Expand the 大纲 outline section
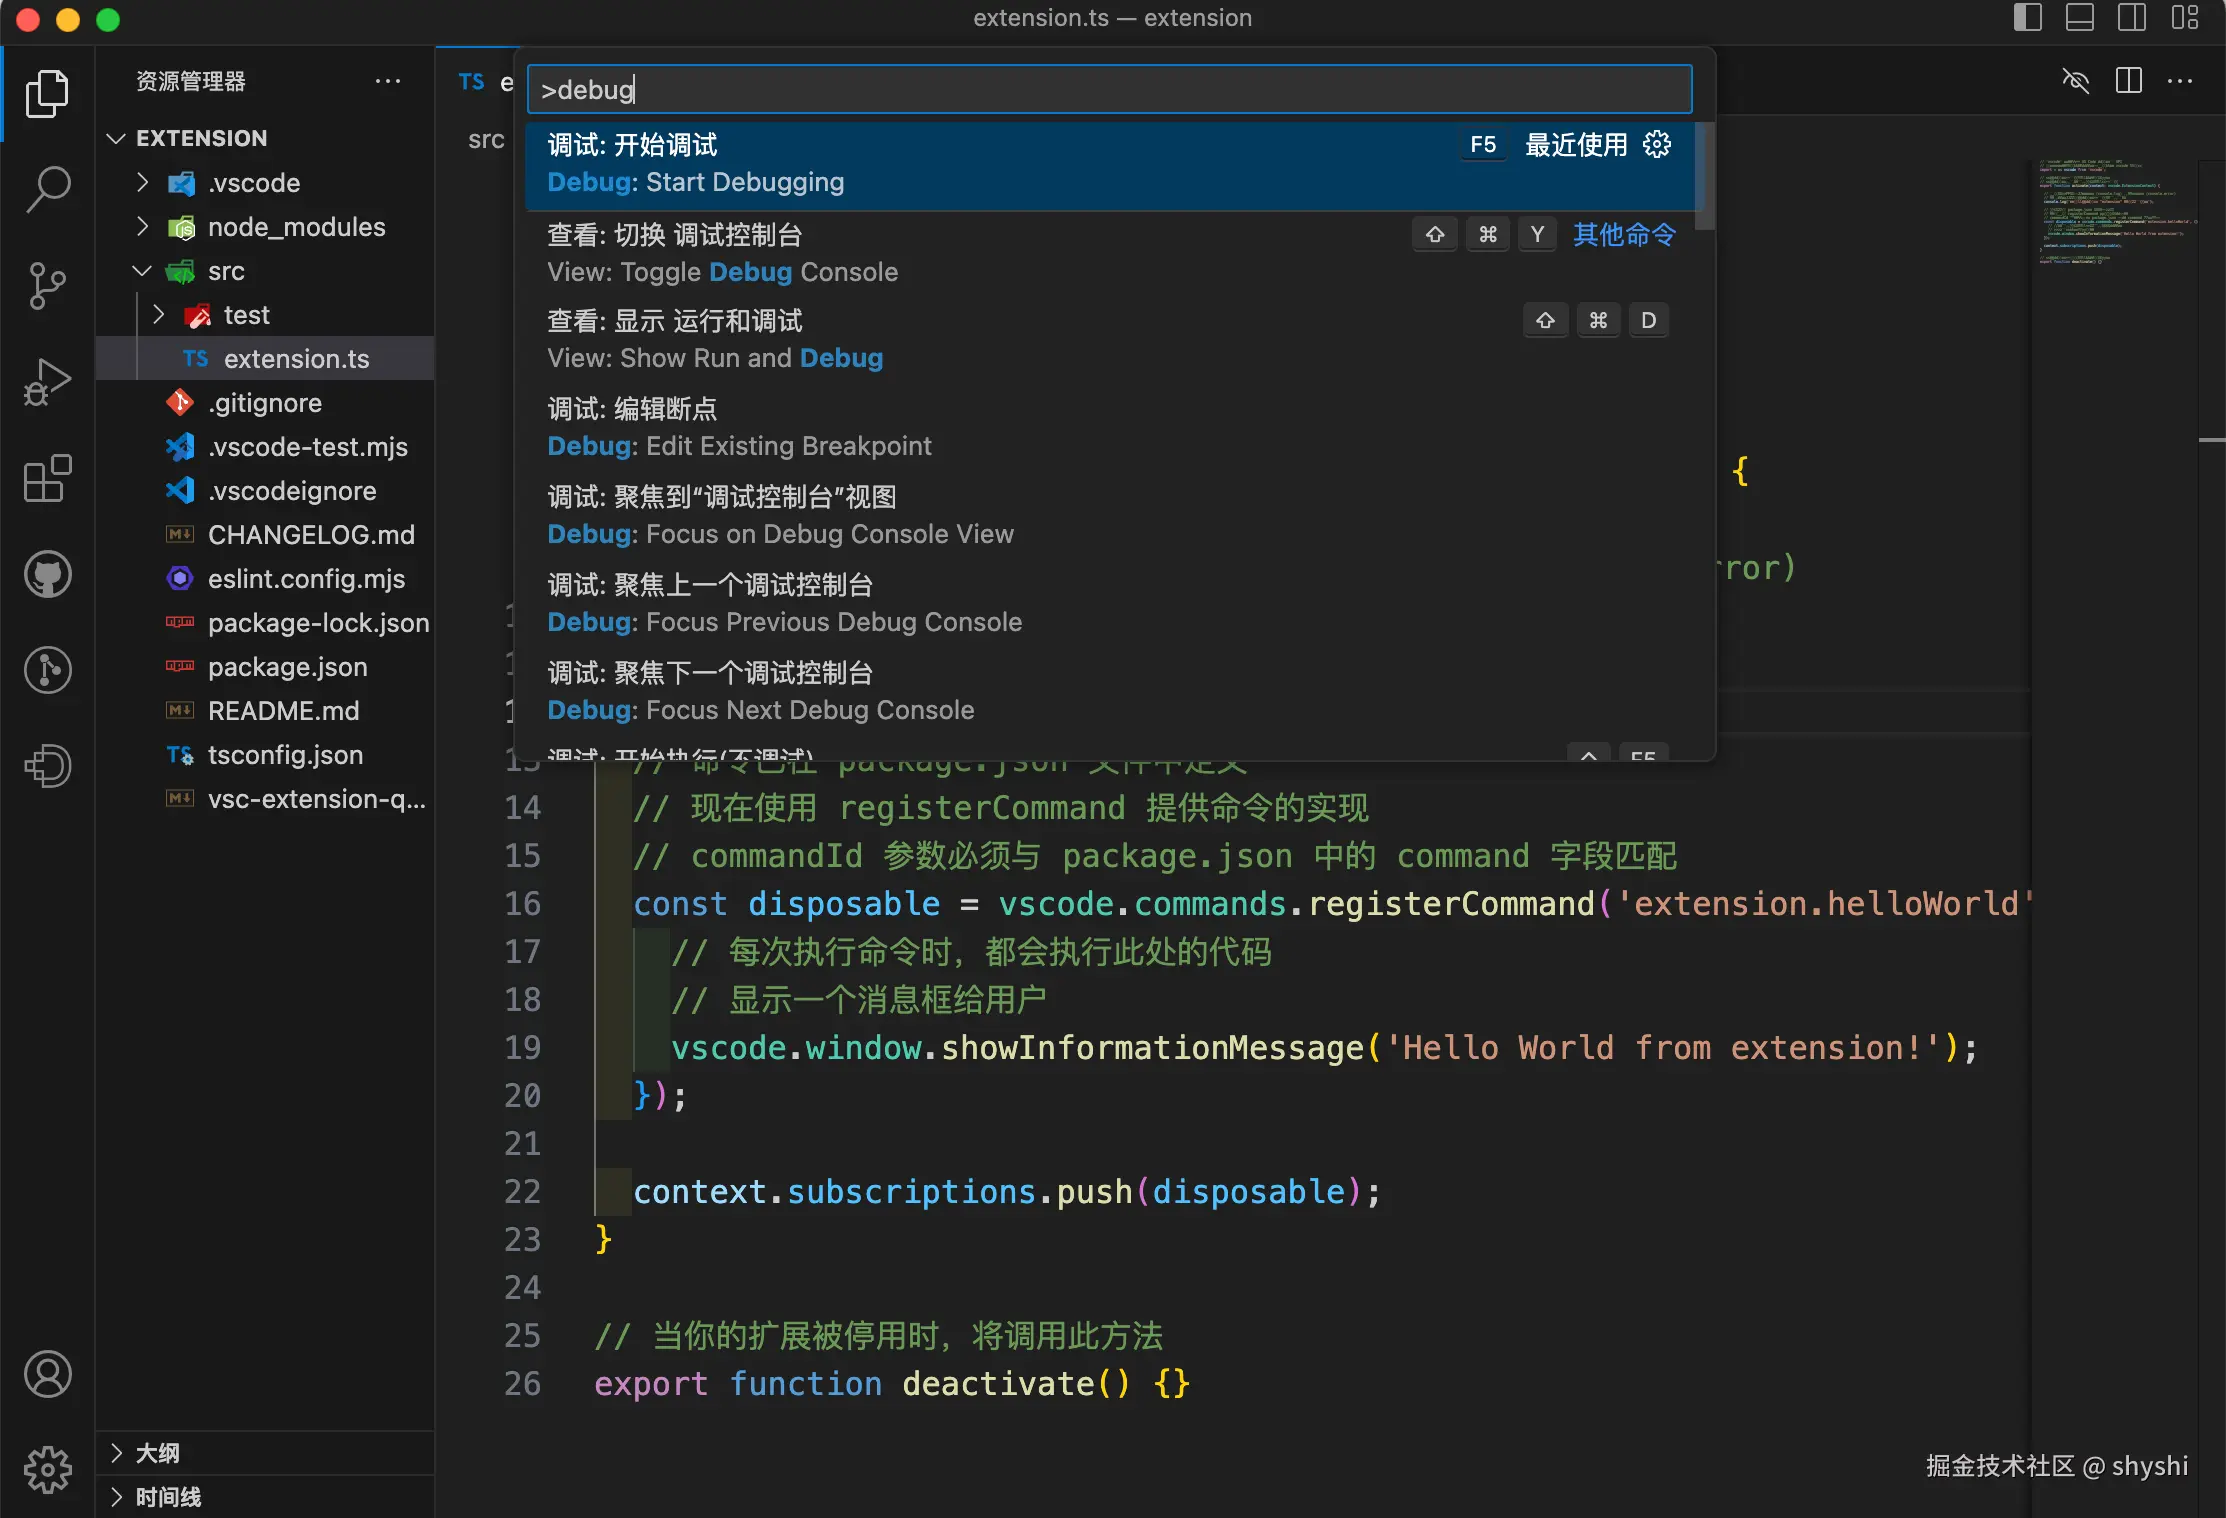The image size is (2226, 1518). (158, 1453)
